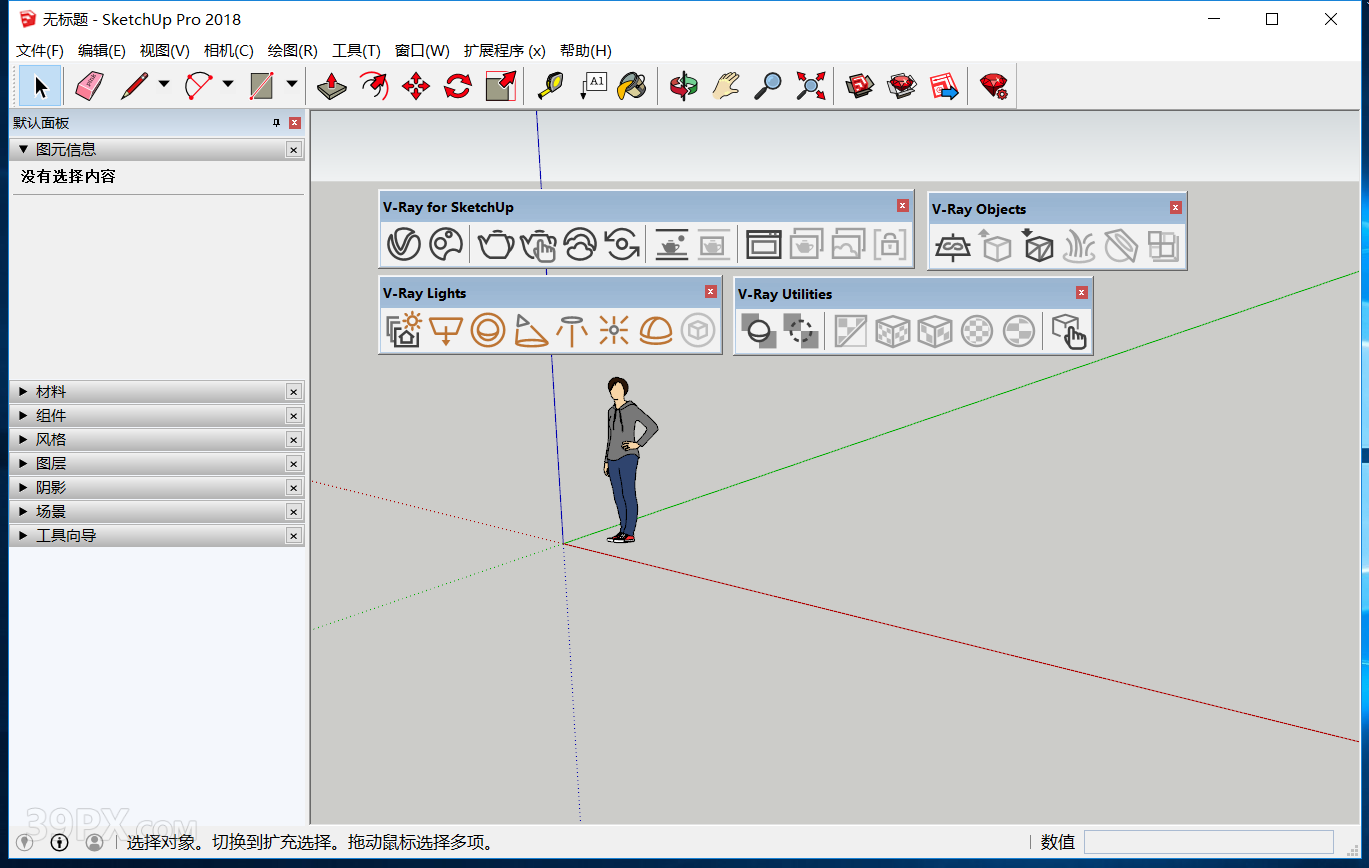Open the V-Ray material palette icon
The height and width of the screenshot is (868, 1369).
pyautogui.click(x=445, y=244)
